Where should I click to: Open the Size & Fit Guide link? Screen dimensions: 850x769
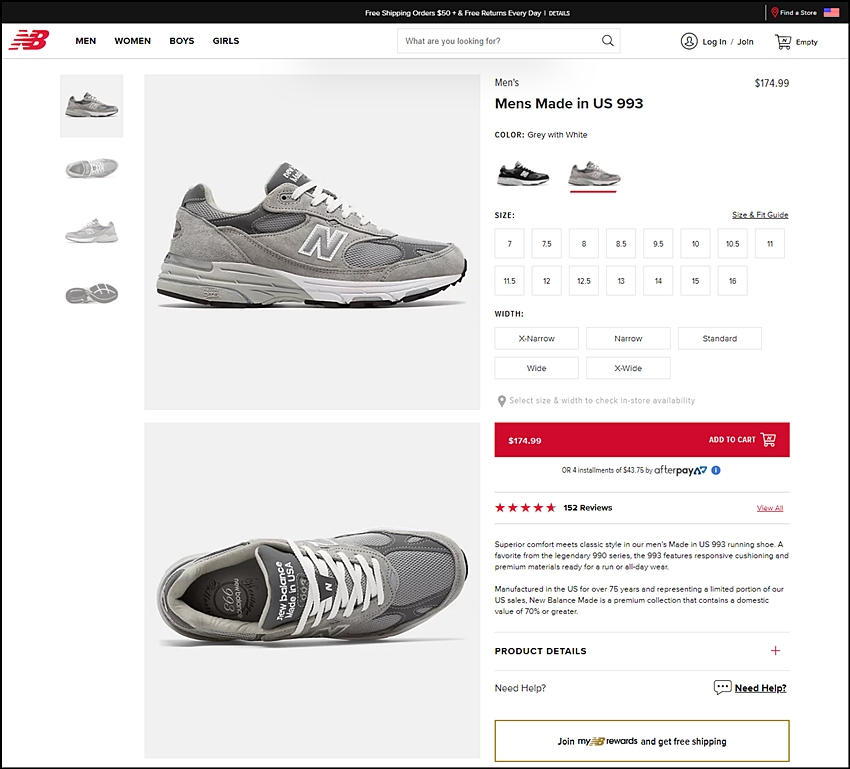click(760, 215)
